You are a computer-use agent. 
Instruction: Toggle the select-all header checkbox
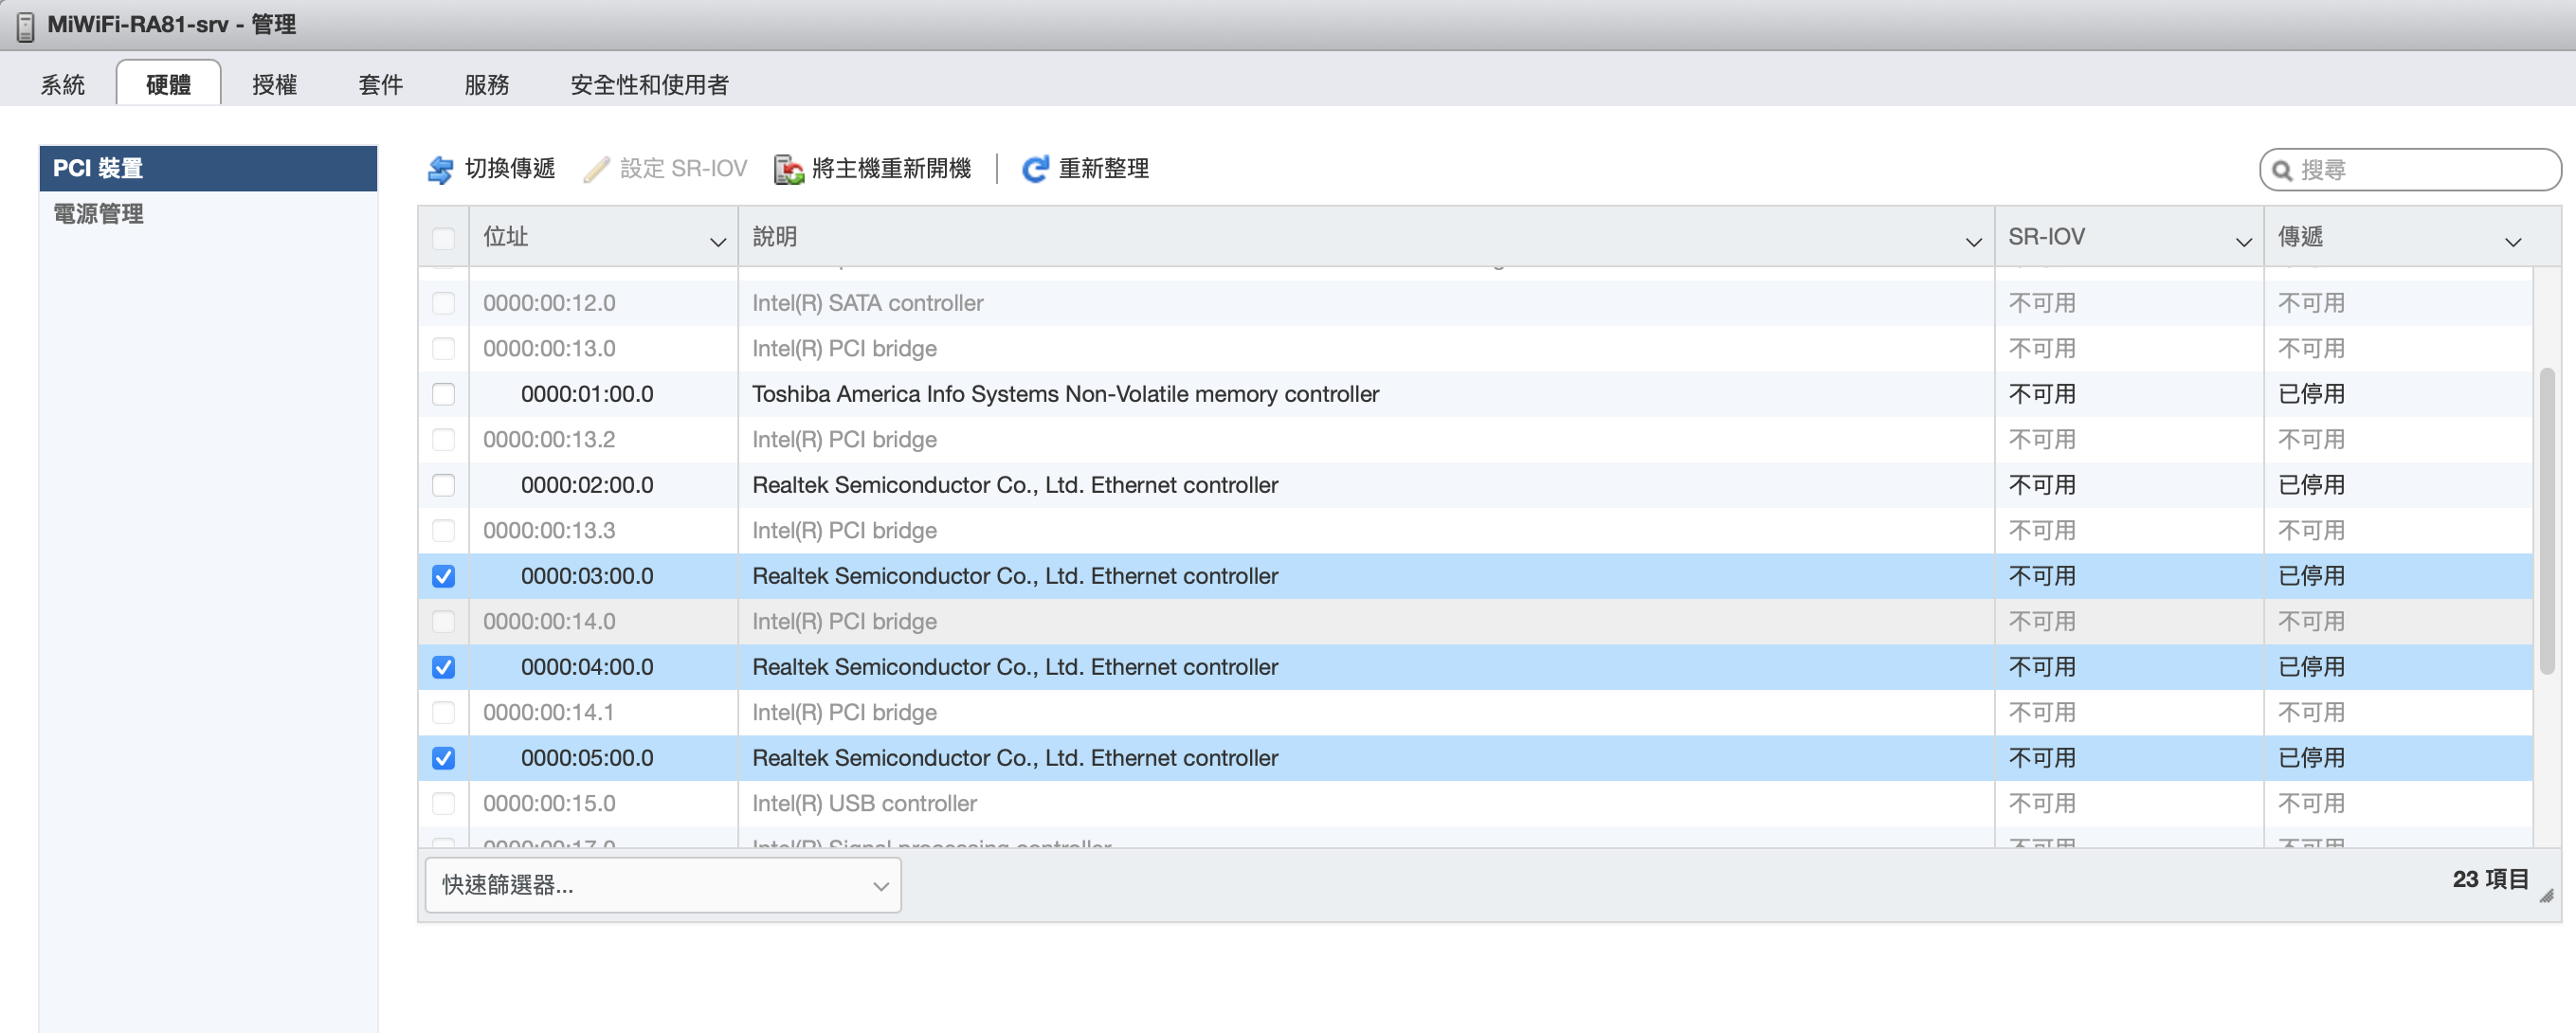pyautogui.click(x=443, y=238)
